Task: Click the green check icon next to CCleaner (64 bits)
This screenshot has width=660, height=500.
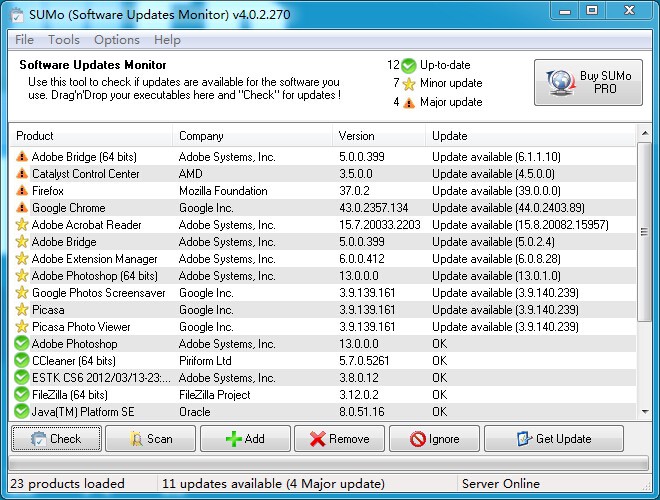Action: pyautogui.click(x=21, y=361)
